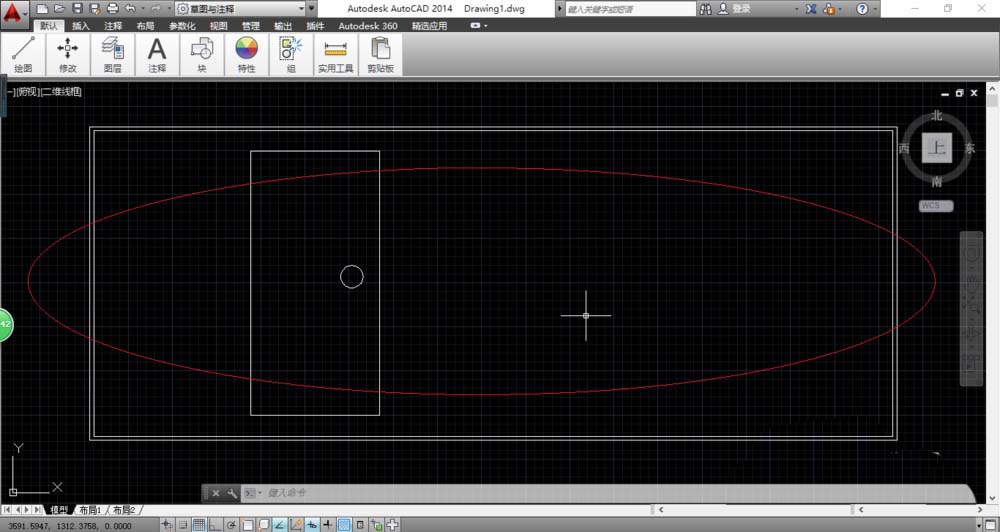Click the help question mark icon
This screenshot has width=1000, height=532.
(x=862, y=9)
